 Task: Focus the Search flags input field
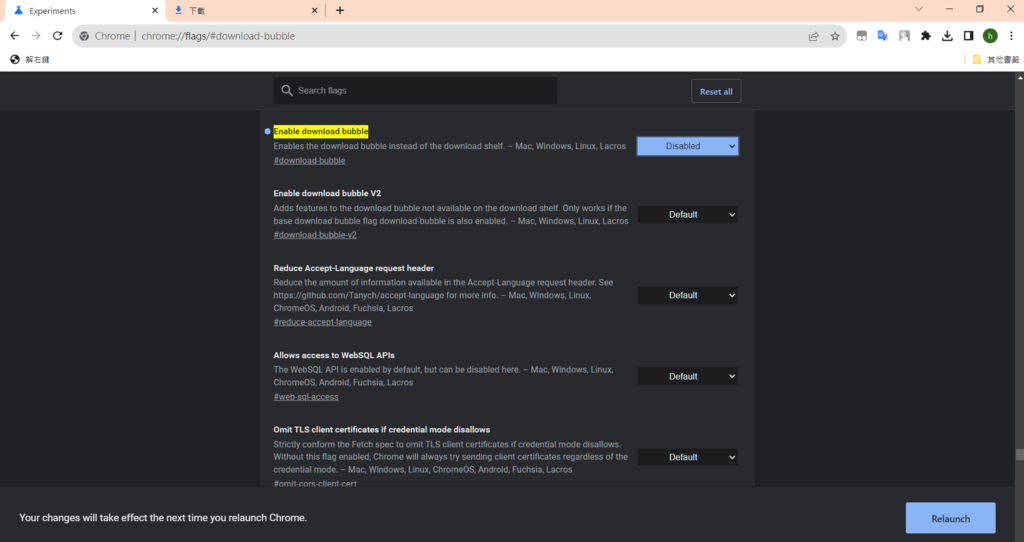(x=415, y=91)
